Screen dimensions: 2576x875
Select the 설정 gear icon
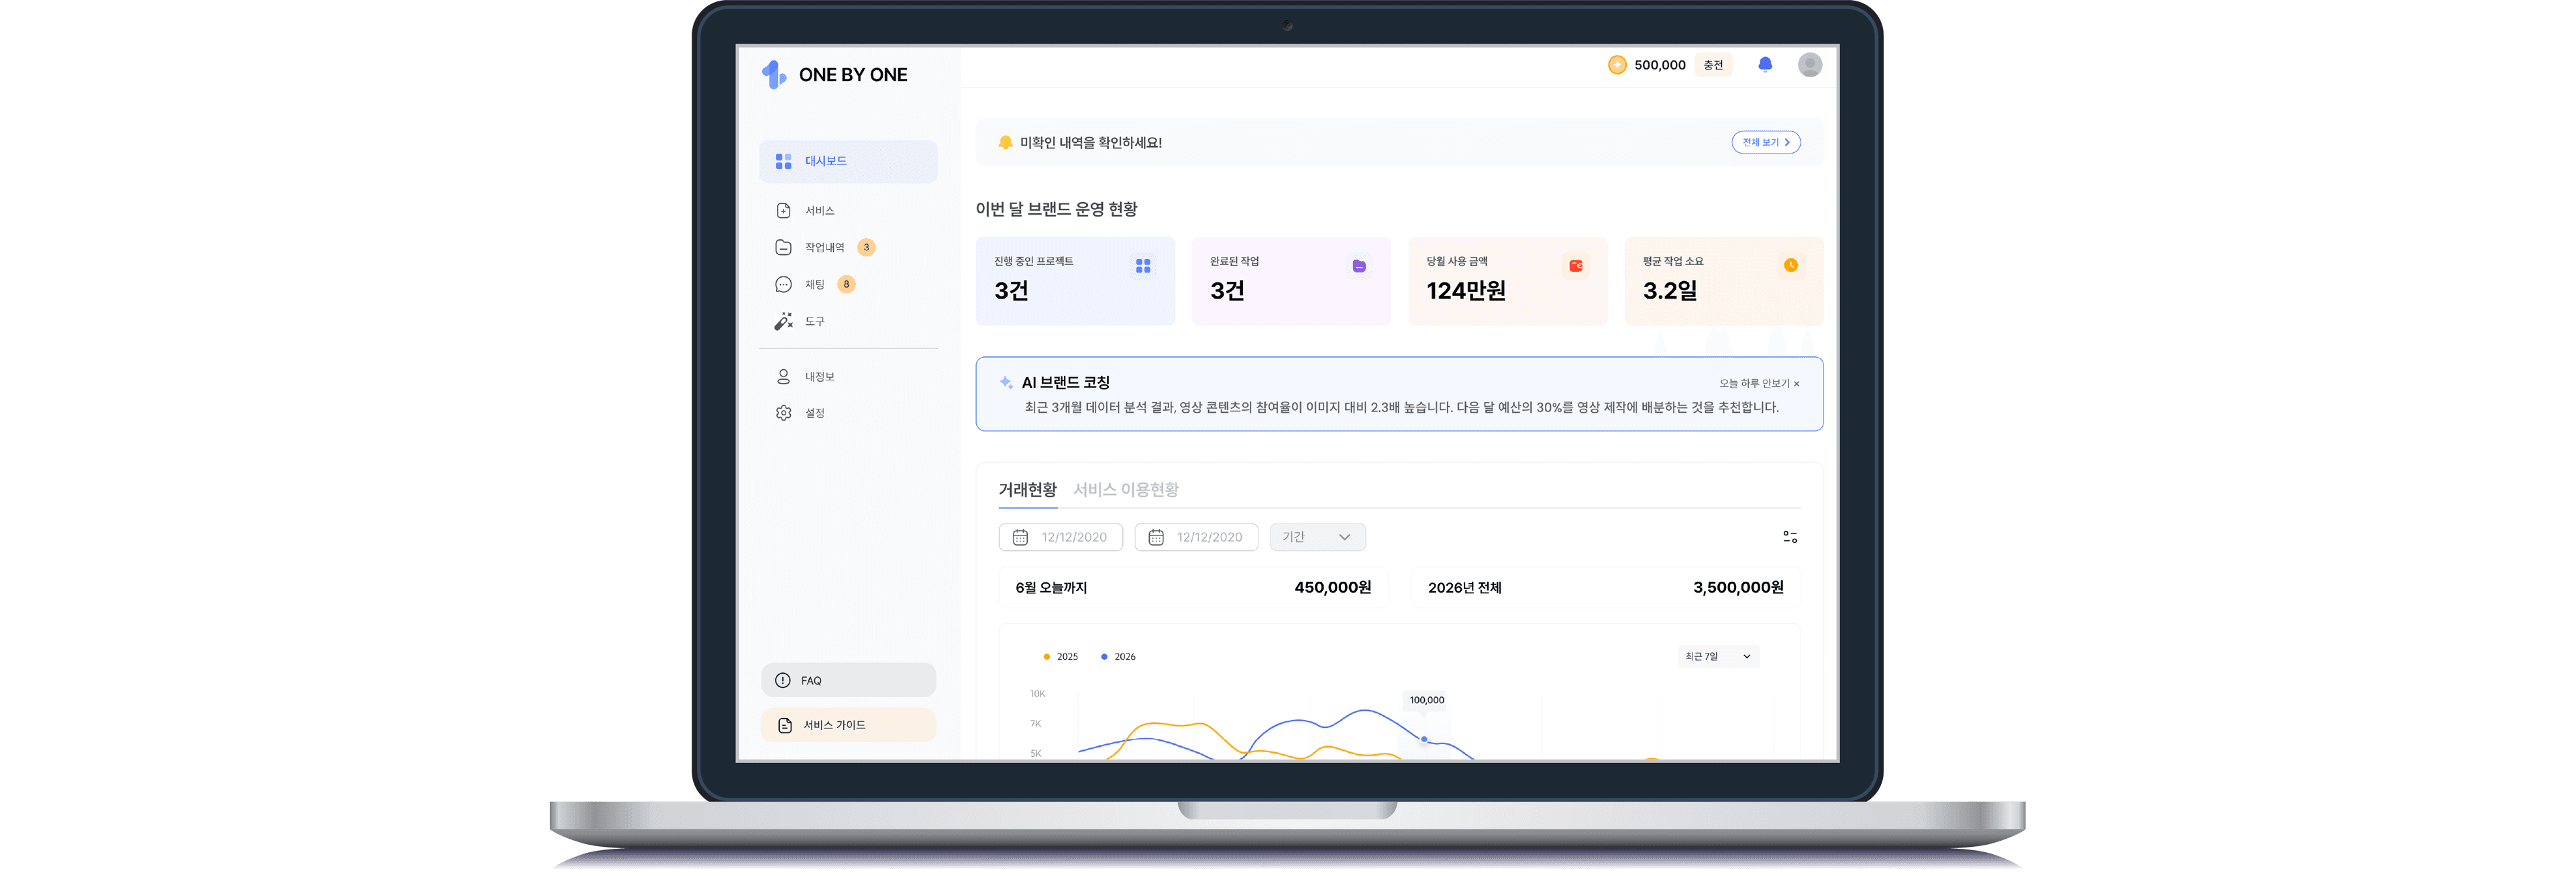pos(783,413)
